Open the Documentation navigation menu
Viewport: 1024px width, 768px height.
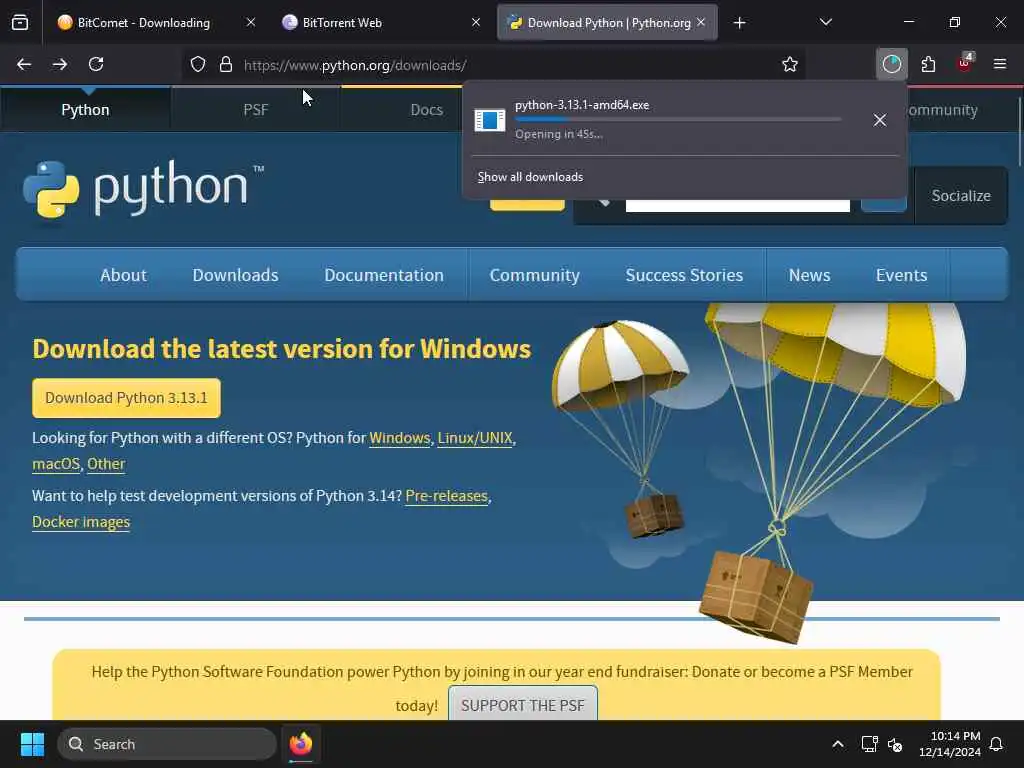pos(384,275)
